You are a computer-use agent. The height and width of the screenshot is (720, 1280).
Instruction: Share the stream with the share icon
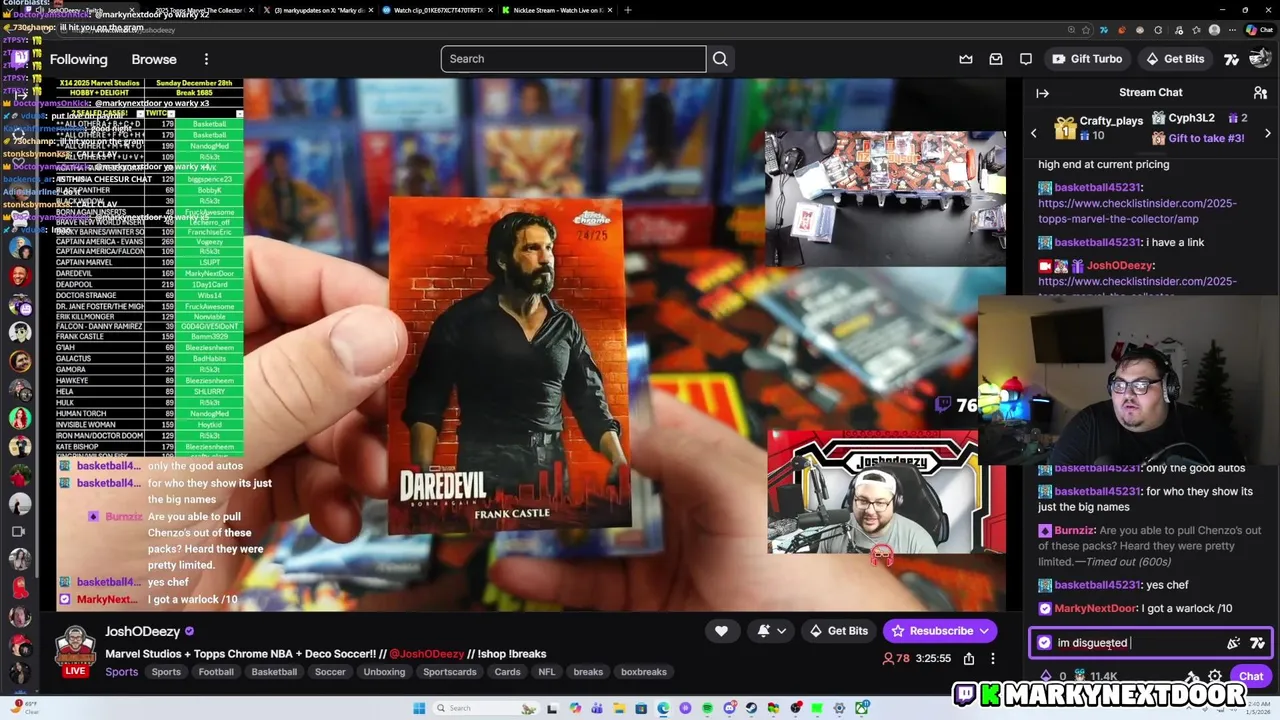coord(968,658)
